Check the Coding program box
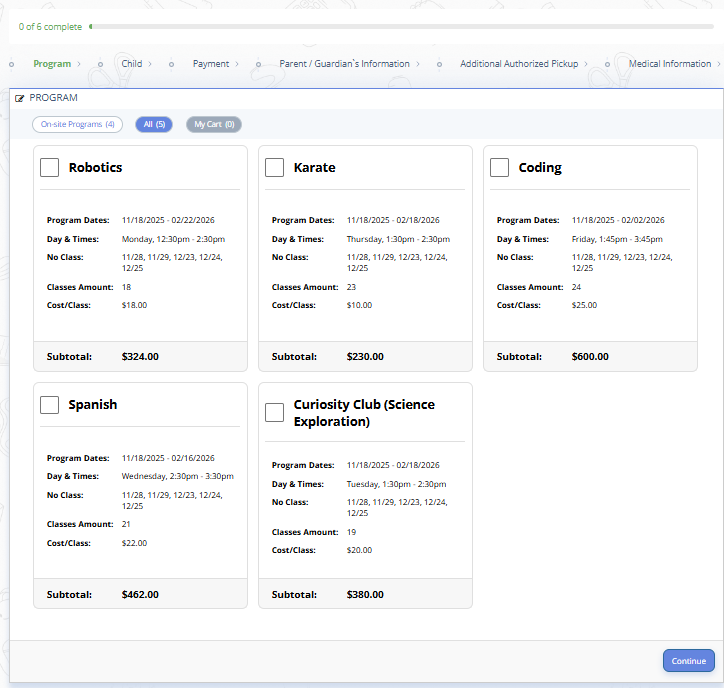This screenshot has height=688, width=724. click(x=499, y=167)
